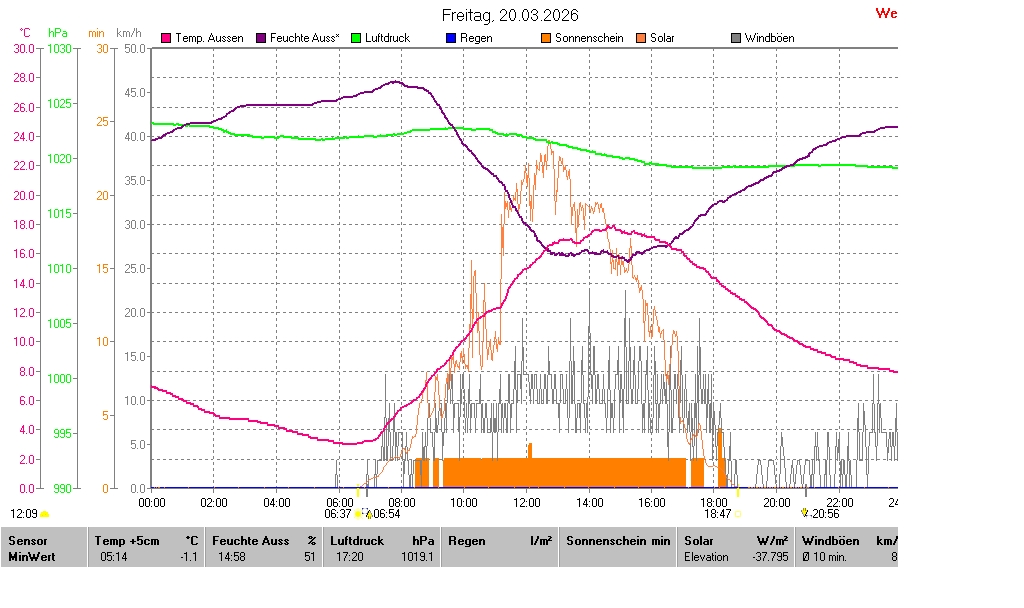Click the purple Feuchte Auss legend swatch
The height and width of the screenshot is (608, 1024).
pyautogui.click(x=261, y=38)
